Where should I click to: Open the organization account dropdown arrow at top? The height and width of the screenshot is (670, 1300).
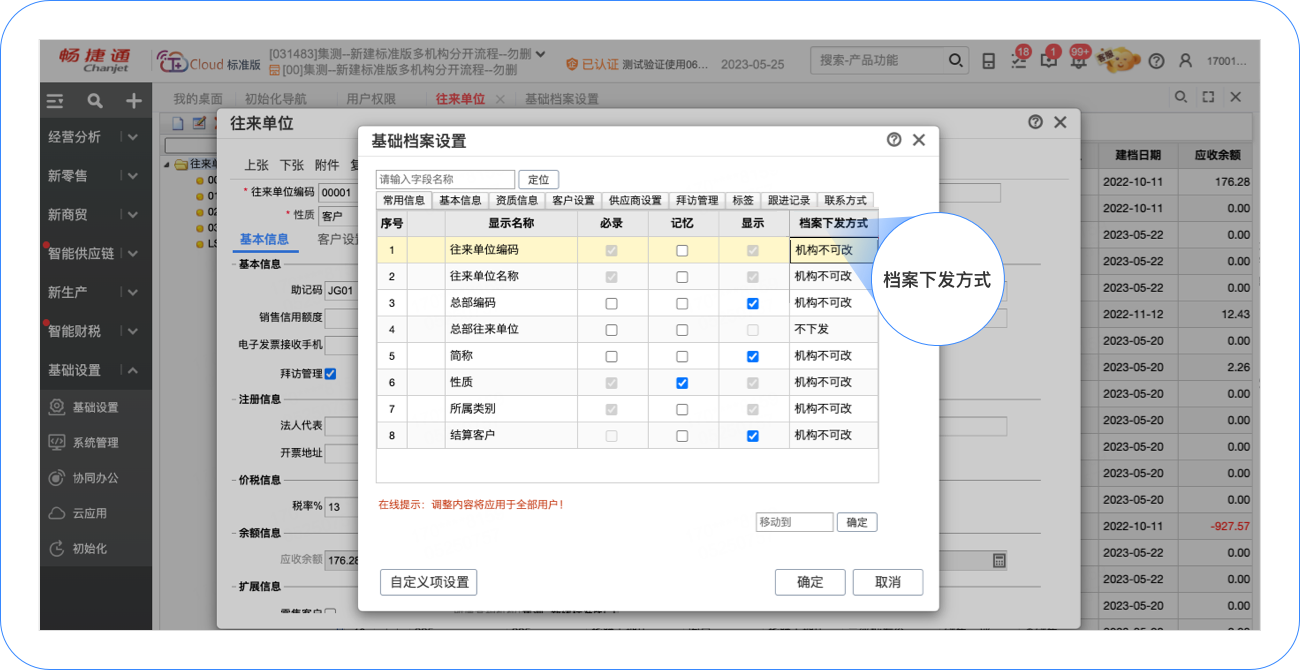[541, 54]
